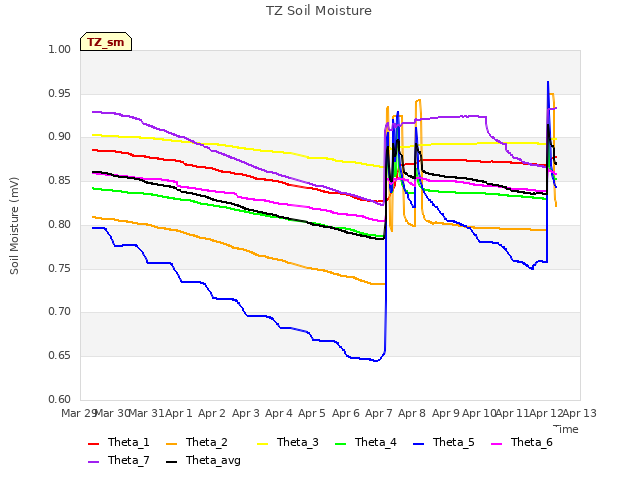Toggle Theta_6 legend entry

tap(522, 442)
